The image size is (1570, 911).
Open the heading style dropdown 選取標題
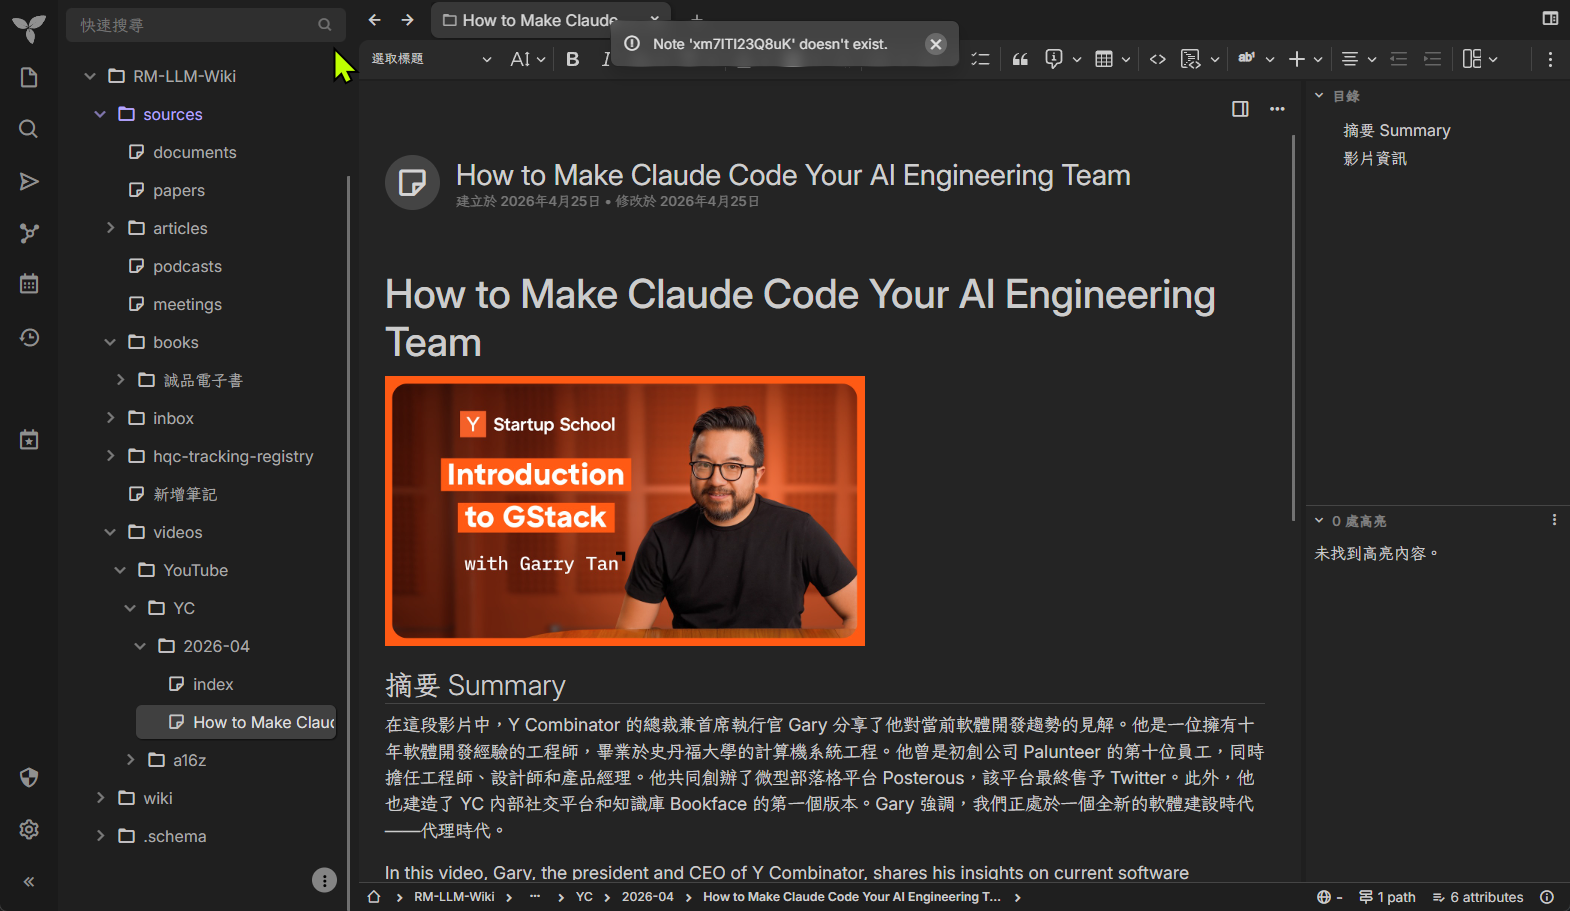coord(431,59)
